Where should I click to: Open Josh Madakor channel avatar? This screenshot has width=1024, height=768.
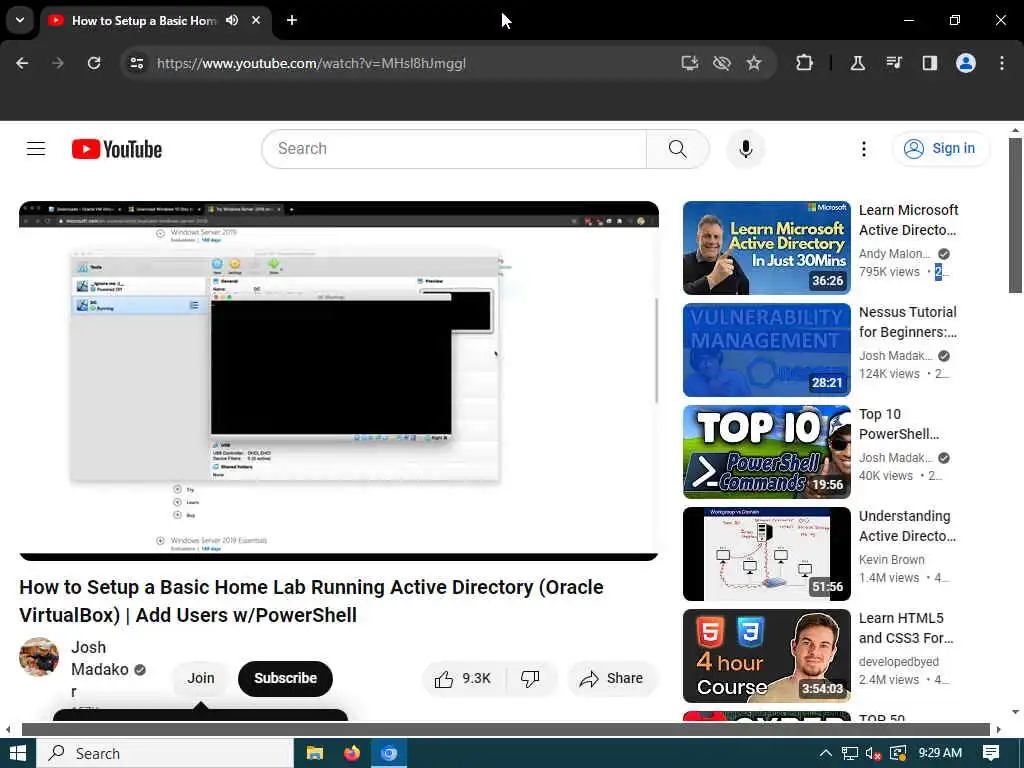[x=39, y=657]
